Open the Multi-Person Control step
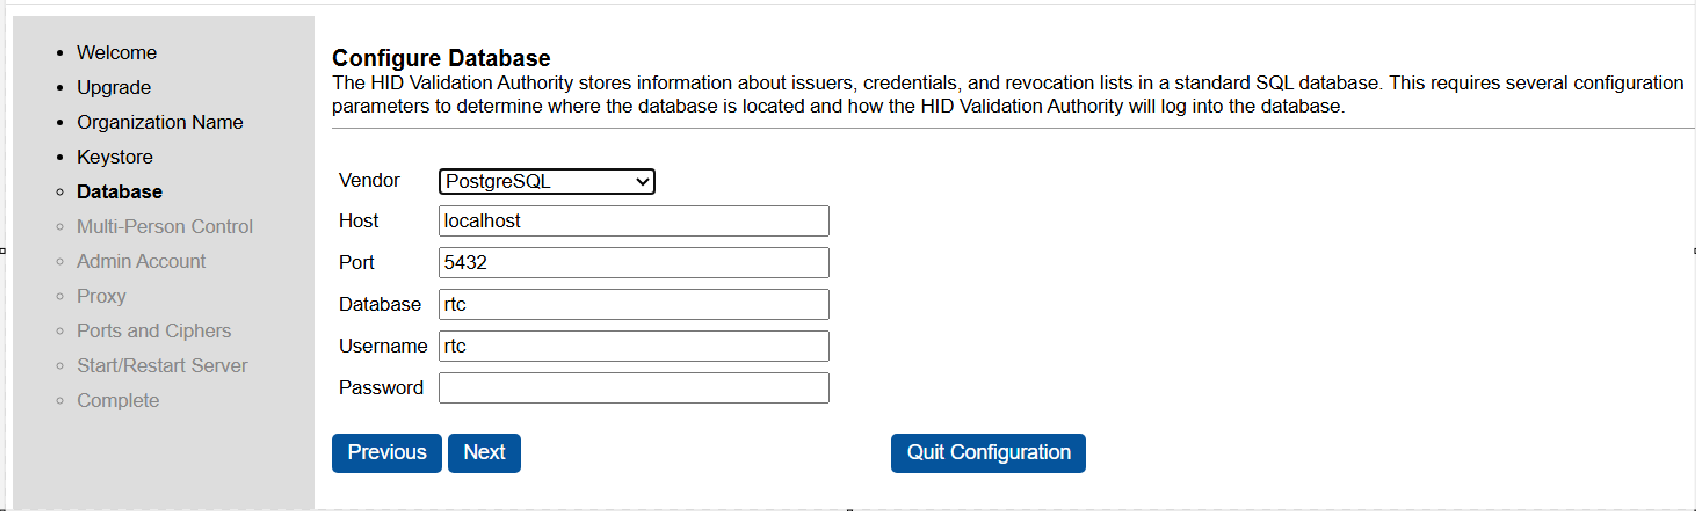This screenshot has height=511, width=1696. tap(165, 227)
